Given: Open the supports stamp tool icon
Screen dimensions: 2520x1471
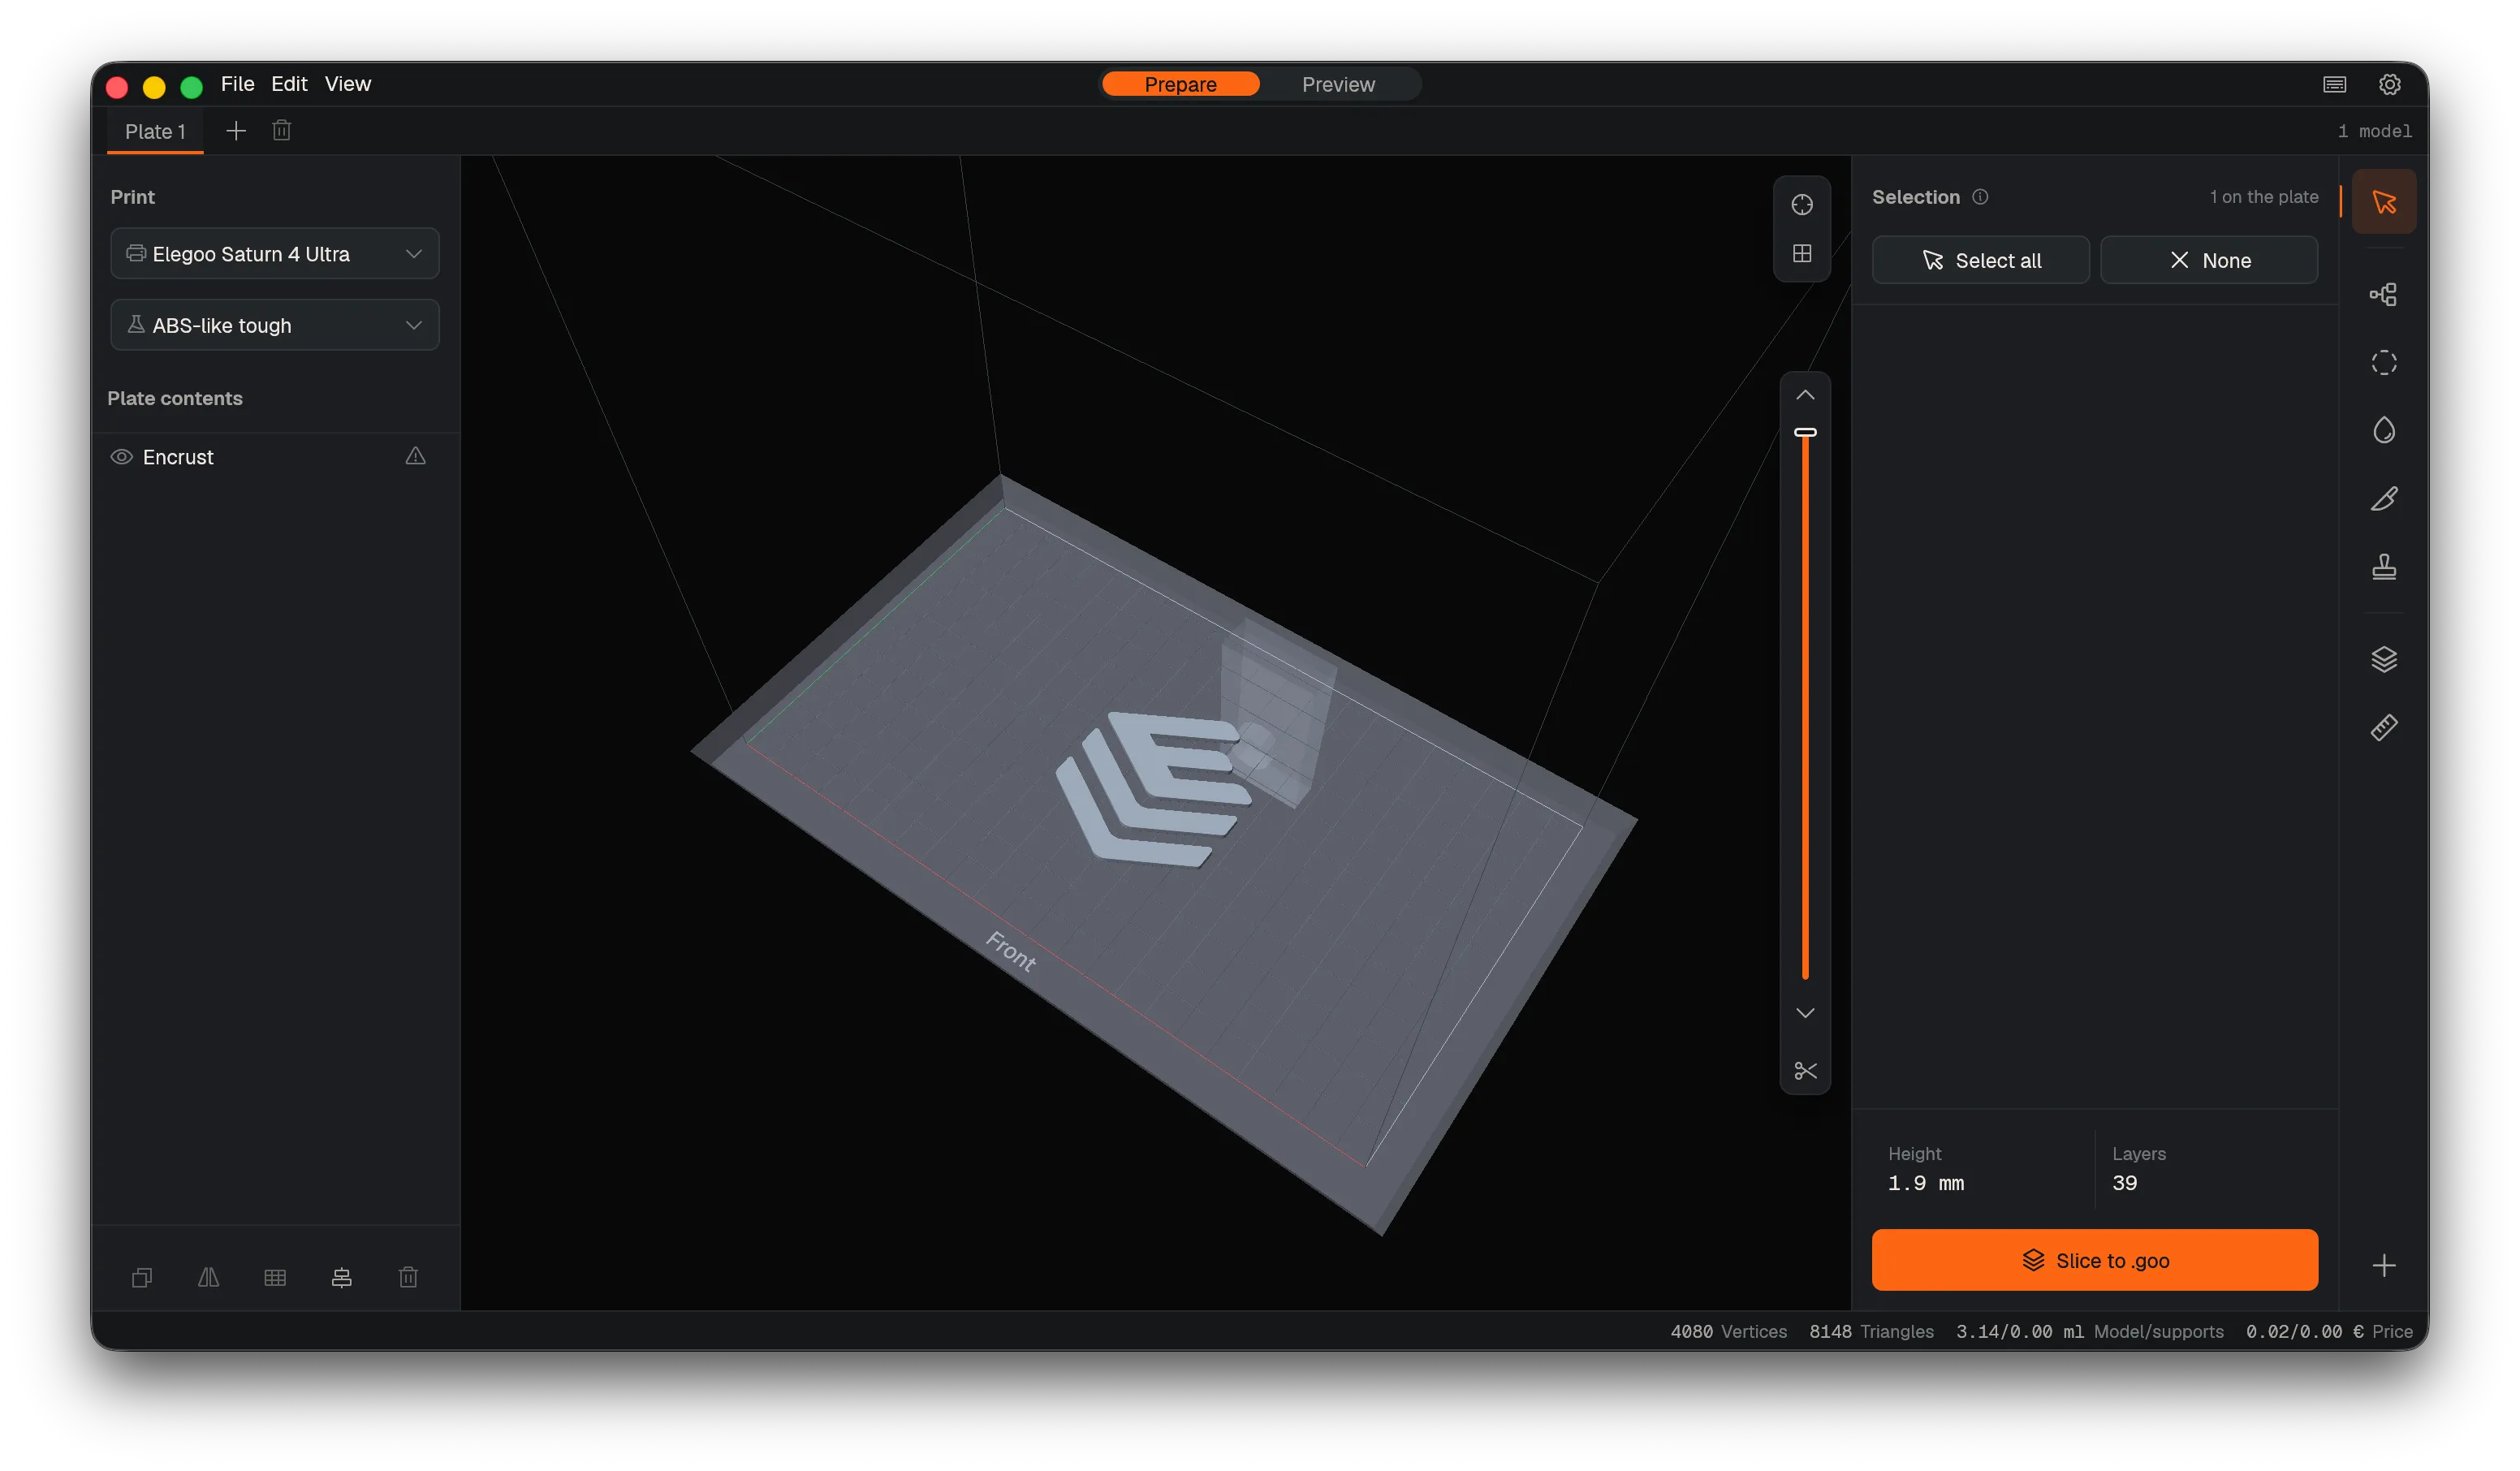Looking at the screenshot, I should pos(2383,567).
